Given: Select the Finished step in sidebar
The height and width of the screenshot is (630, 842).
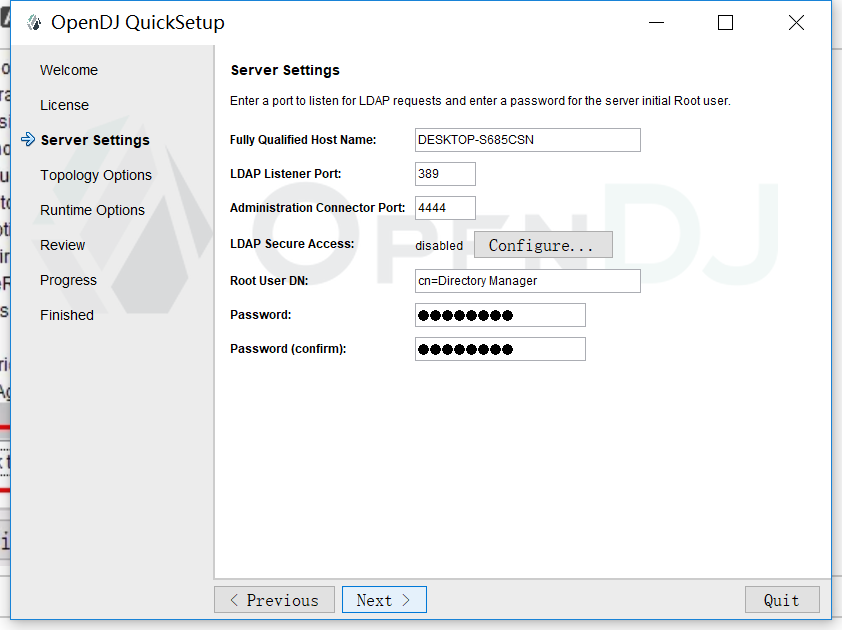Looking at the screenshot, I should click(67, 315).
